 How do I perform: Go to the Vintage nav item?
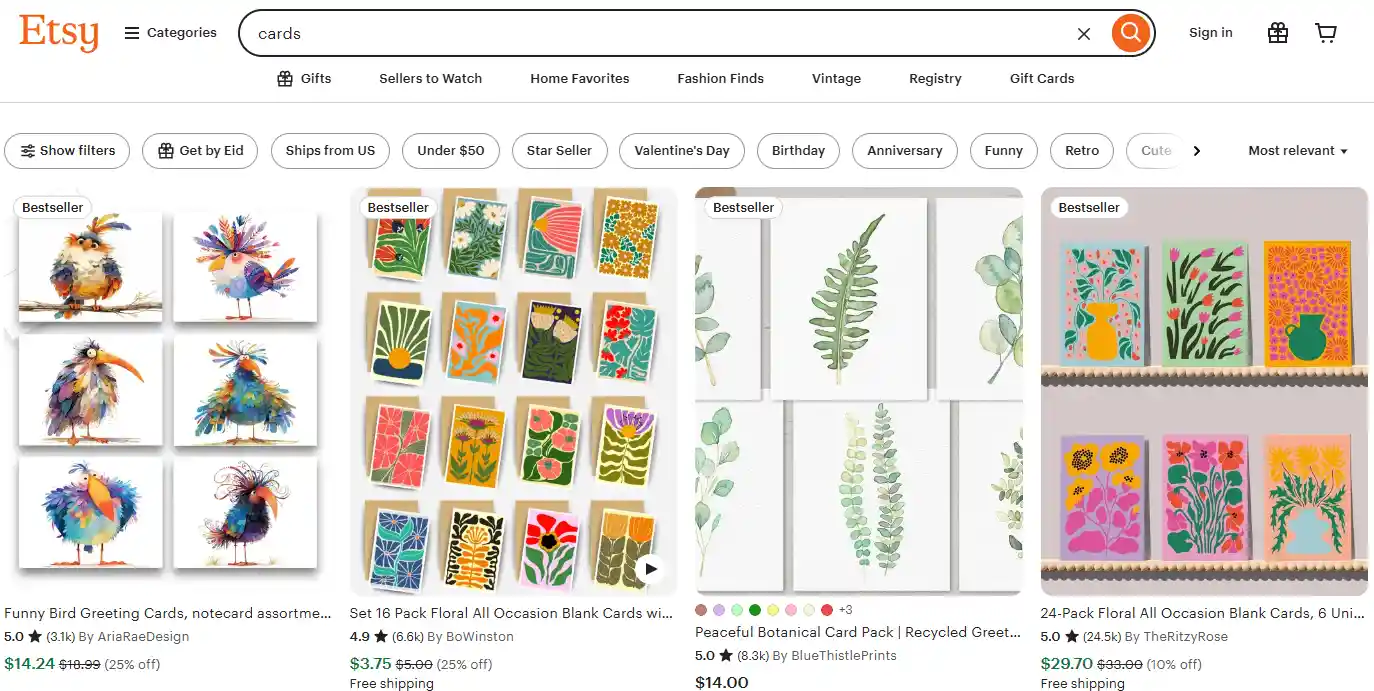point(836,79)
